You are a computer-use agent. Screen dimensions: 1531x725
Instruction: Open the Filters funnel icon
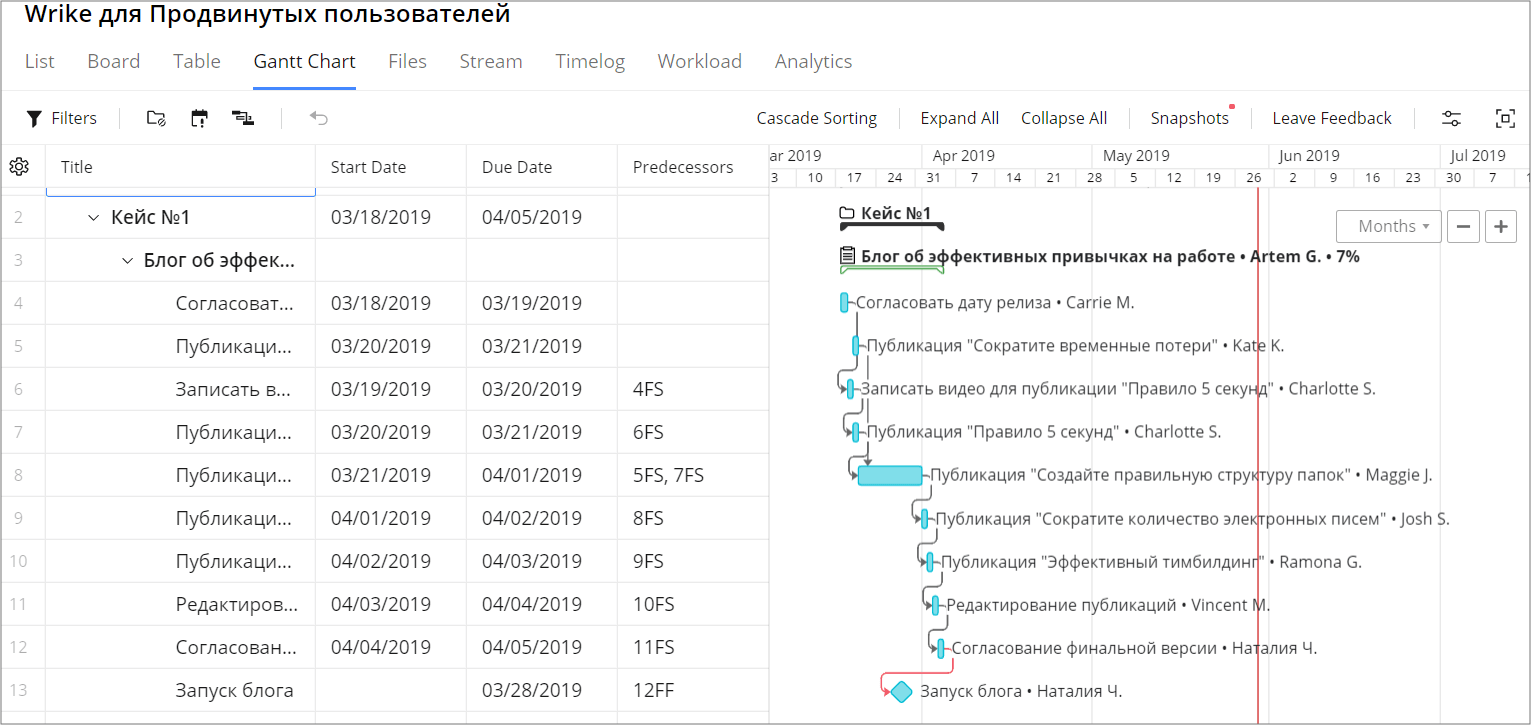[x=34, y=118]
